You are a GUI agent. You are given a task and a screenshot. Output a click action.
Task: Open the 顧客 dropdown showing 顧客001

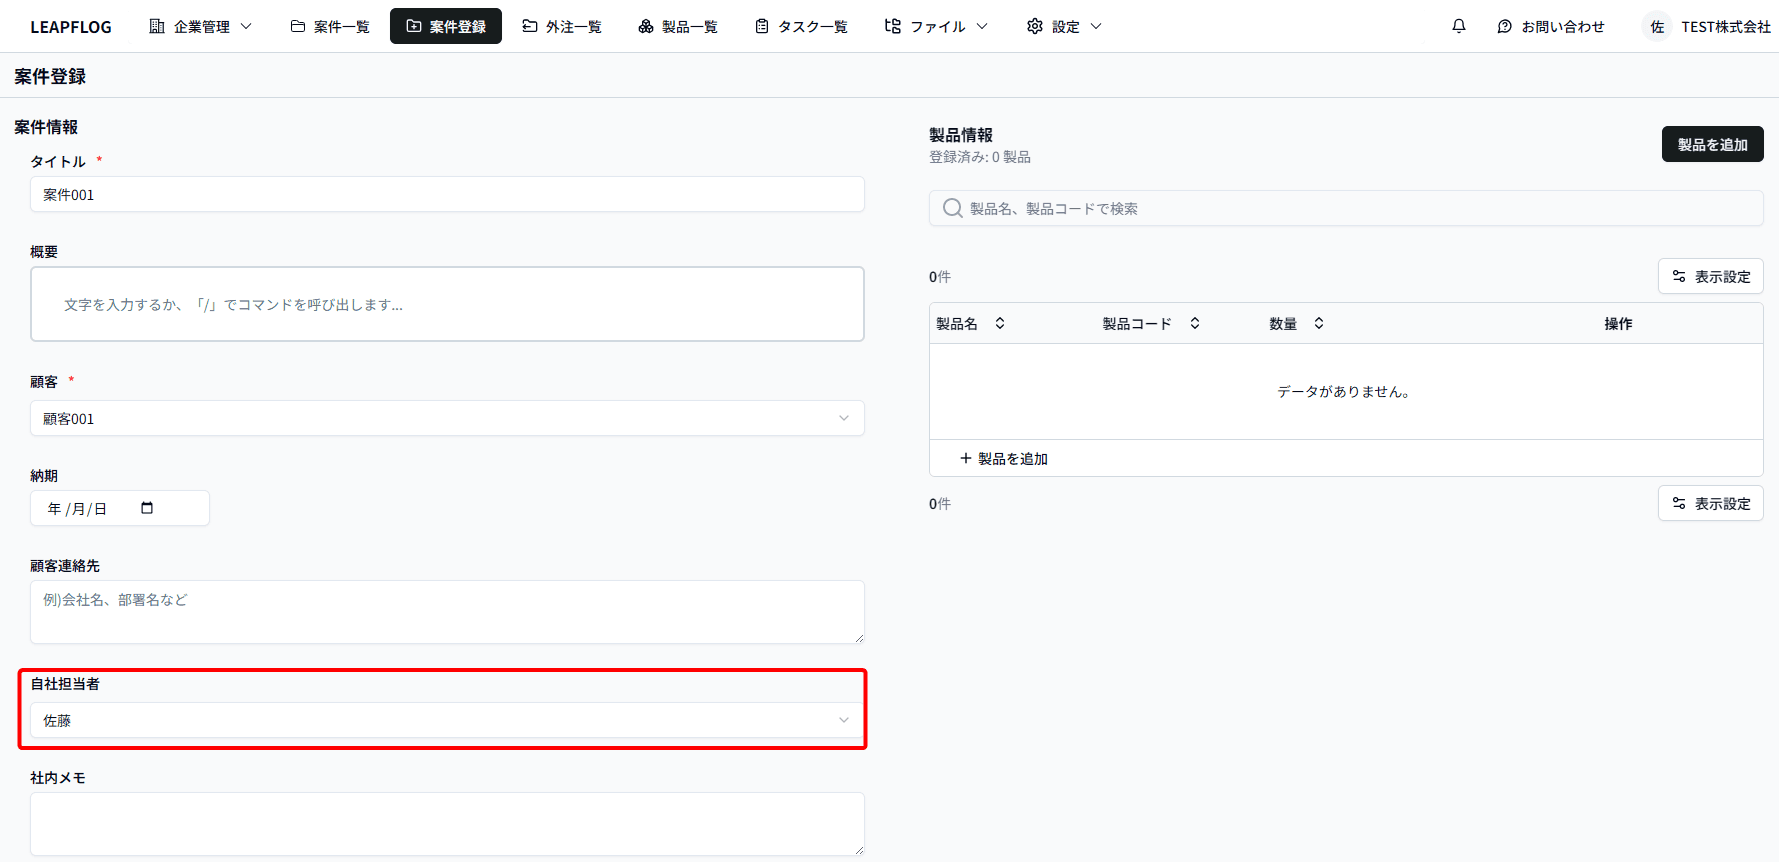point(447,418)
